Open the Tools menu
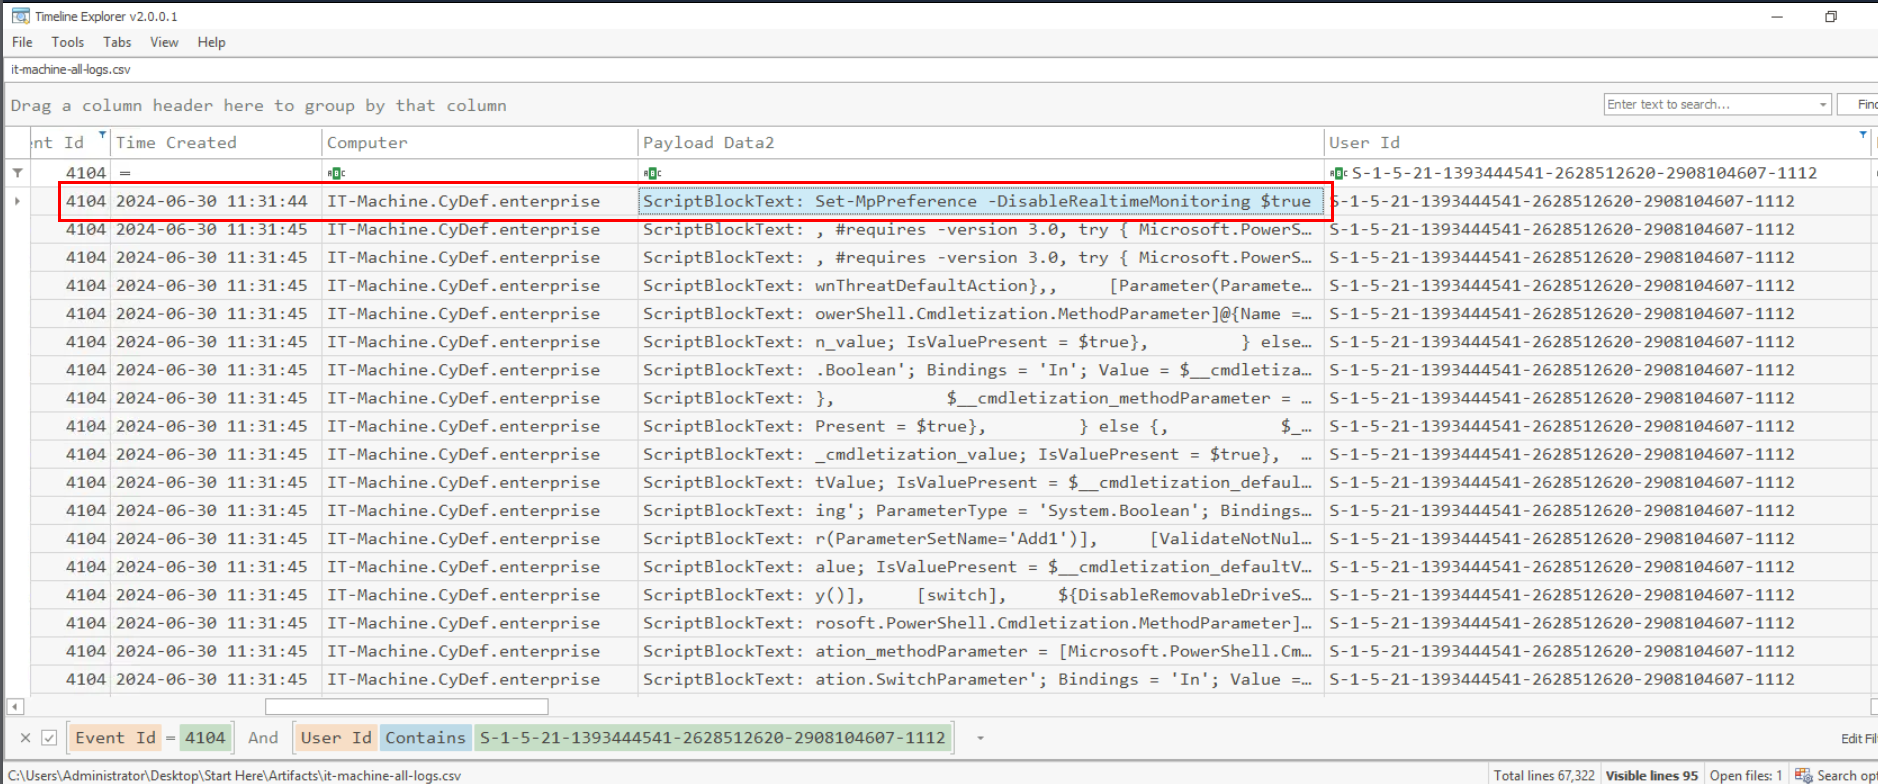The height and width of the screenshot is (784, 1878). tap(67, 42)
